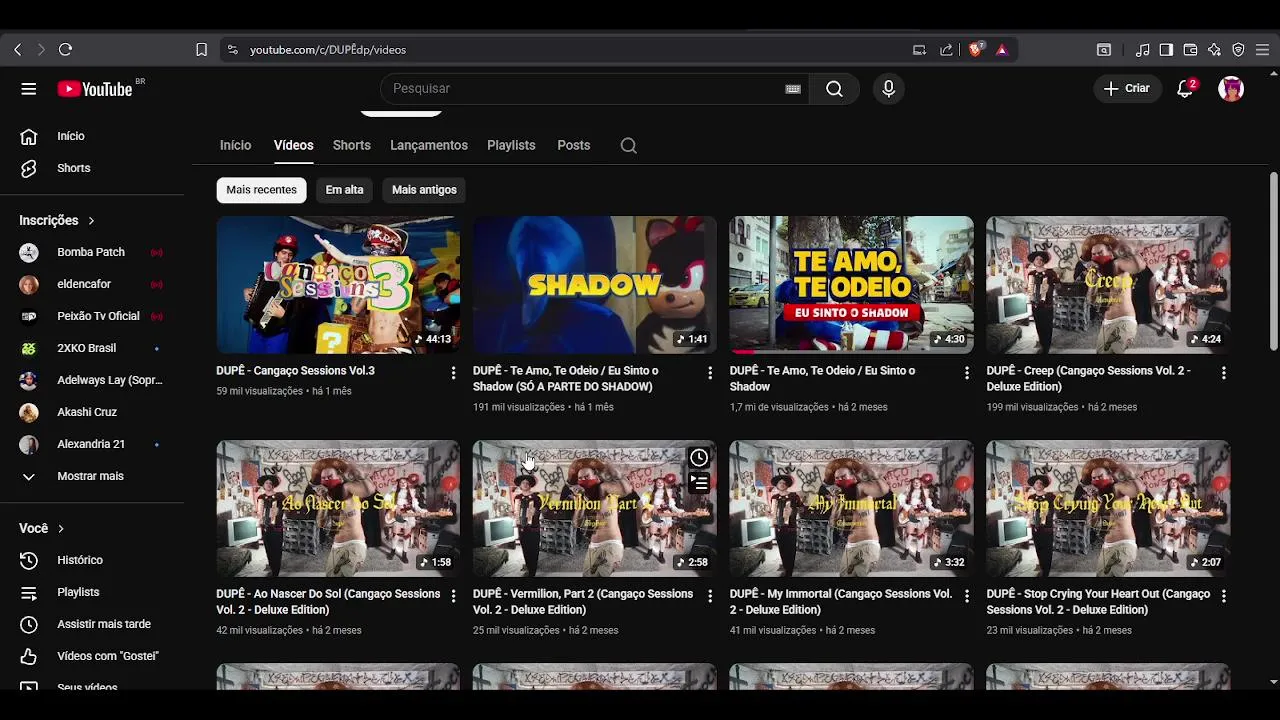Share page icon in address bar

point(946,49)
